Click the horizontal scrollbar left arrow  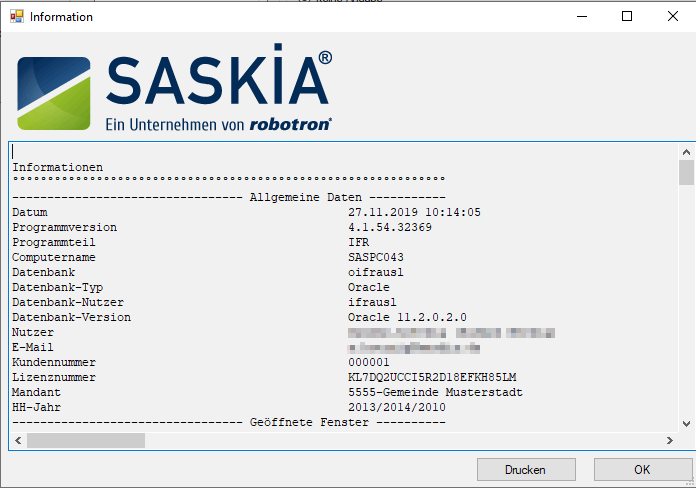tap(18, 440)
